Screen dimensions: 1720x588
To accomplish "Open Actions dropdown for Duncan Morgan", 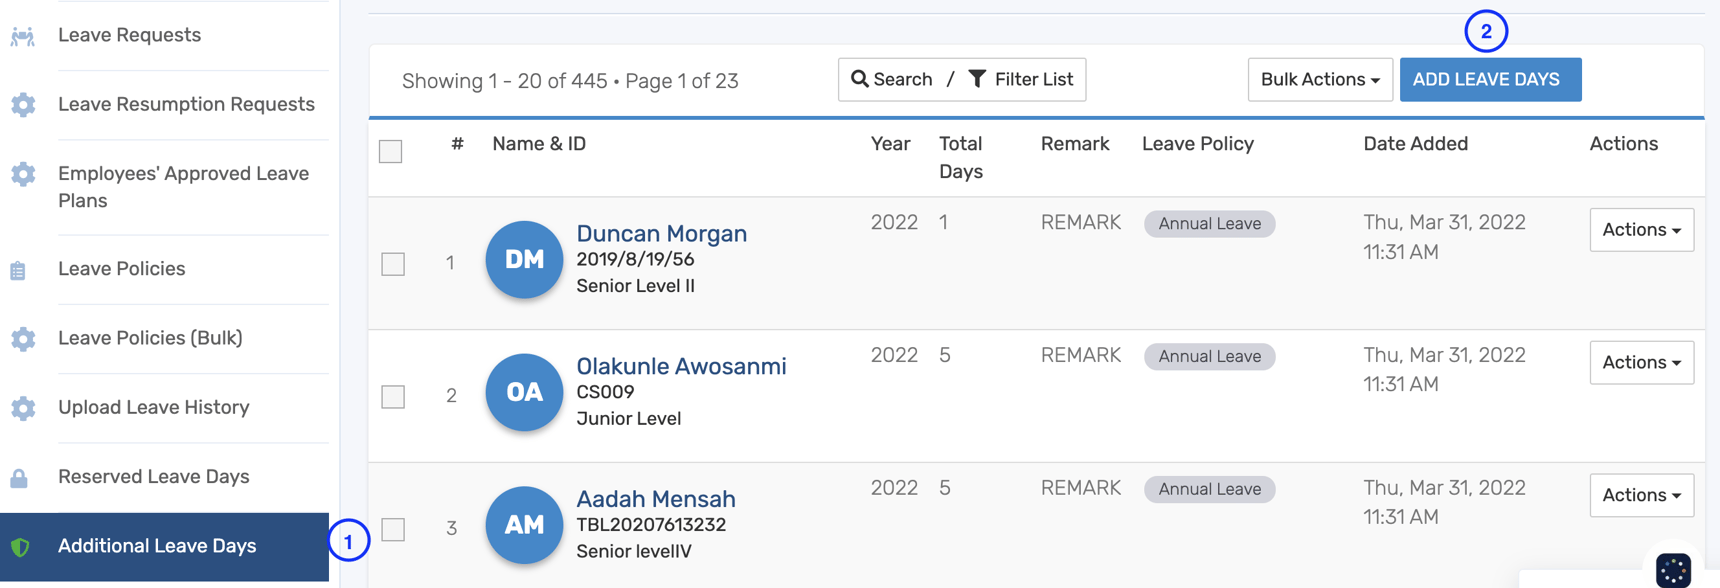I will 1641,230.
